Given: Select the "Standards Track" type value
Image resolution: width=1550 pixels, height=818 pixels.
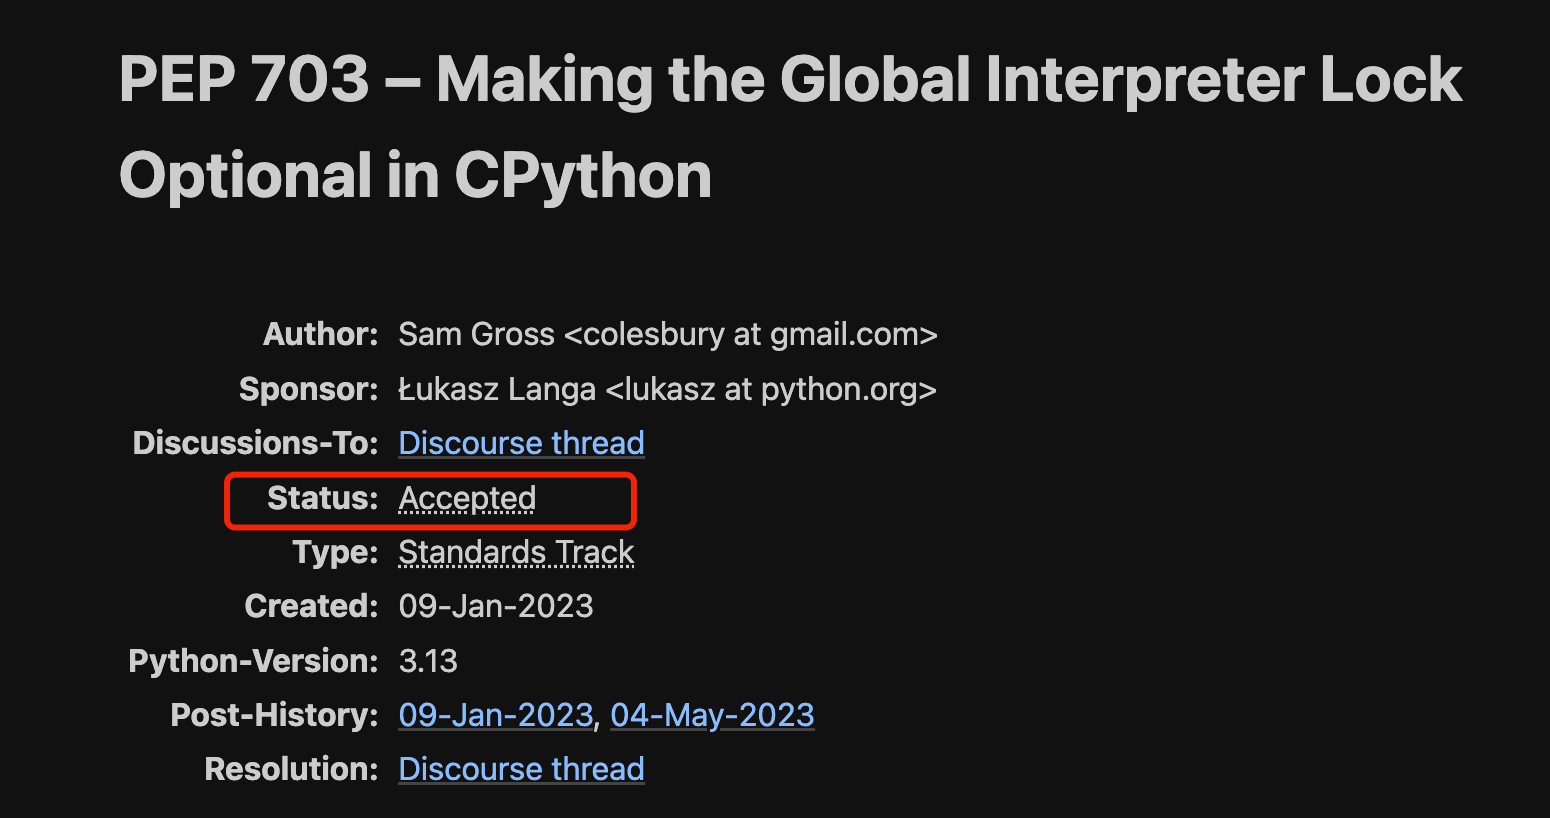Looking at the screenshot, I should [x=516, y=552].
